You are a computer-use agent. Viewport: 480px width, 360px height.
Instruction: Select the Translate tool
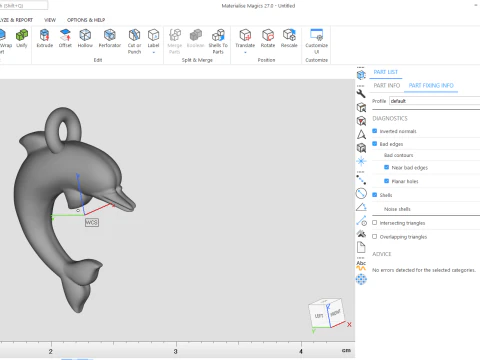coord(245,38)
